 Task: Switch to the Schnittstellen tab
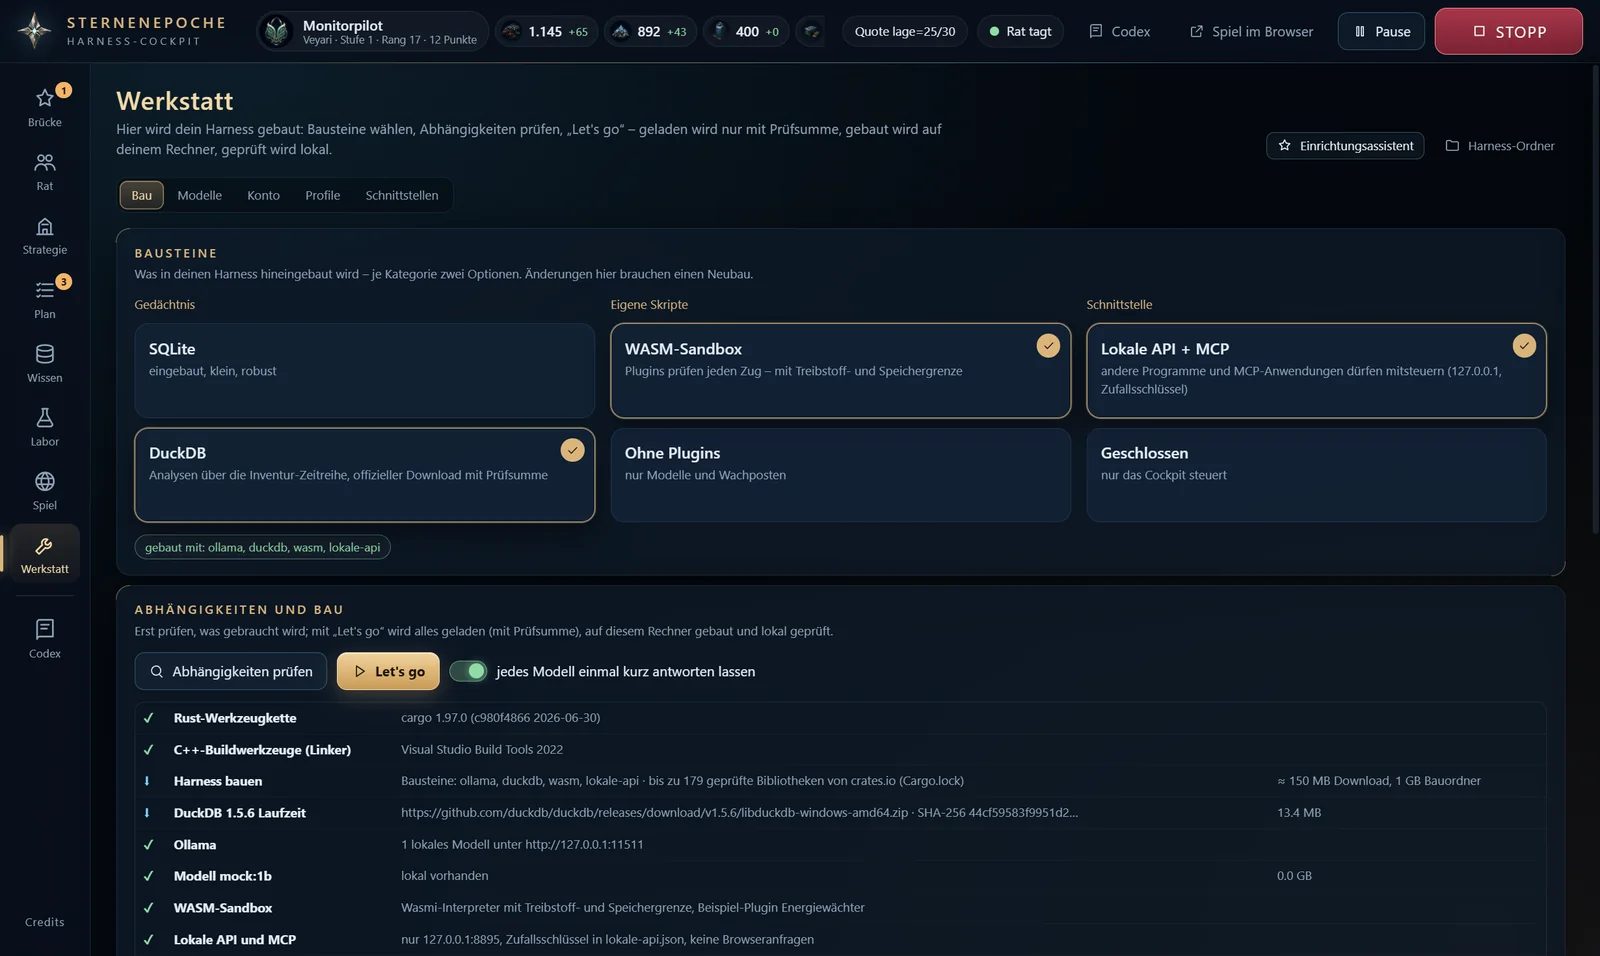pos(402,195)
